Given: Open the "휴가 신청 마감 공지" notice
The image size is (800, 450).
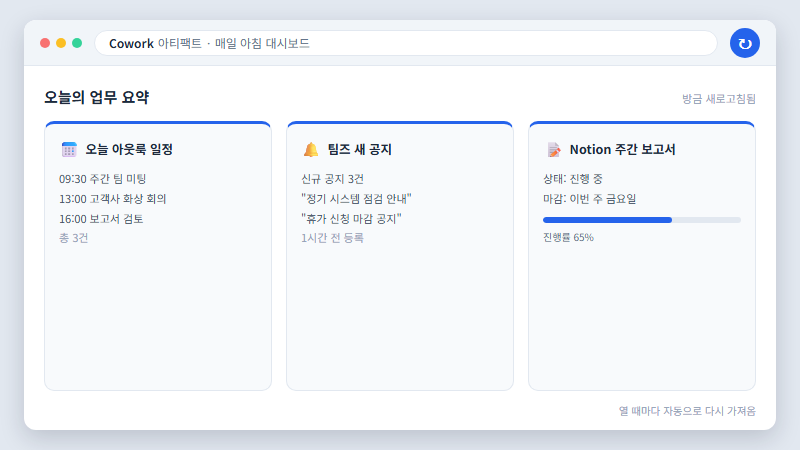Looking at the screenshot, I should click(351, 219).
